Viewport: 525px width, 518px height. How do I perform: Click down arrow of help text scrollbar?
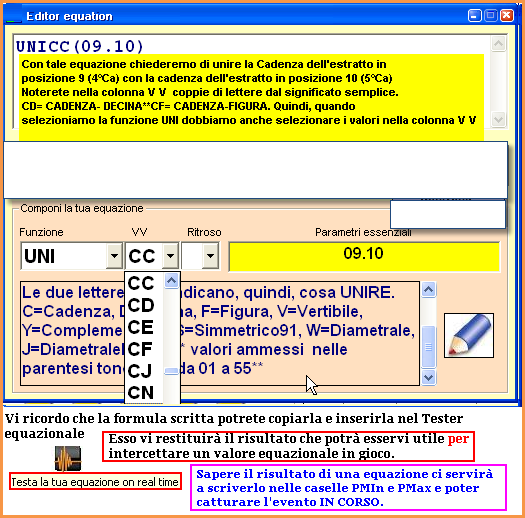(429, 377)
